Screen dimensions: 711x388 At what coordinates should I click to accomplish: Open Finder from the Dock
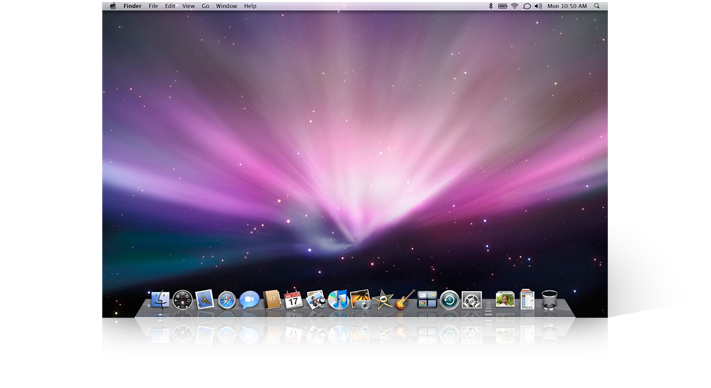pos(160,300)
